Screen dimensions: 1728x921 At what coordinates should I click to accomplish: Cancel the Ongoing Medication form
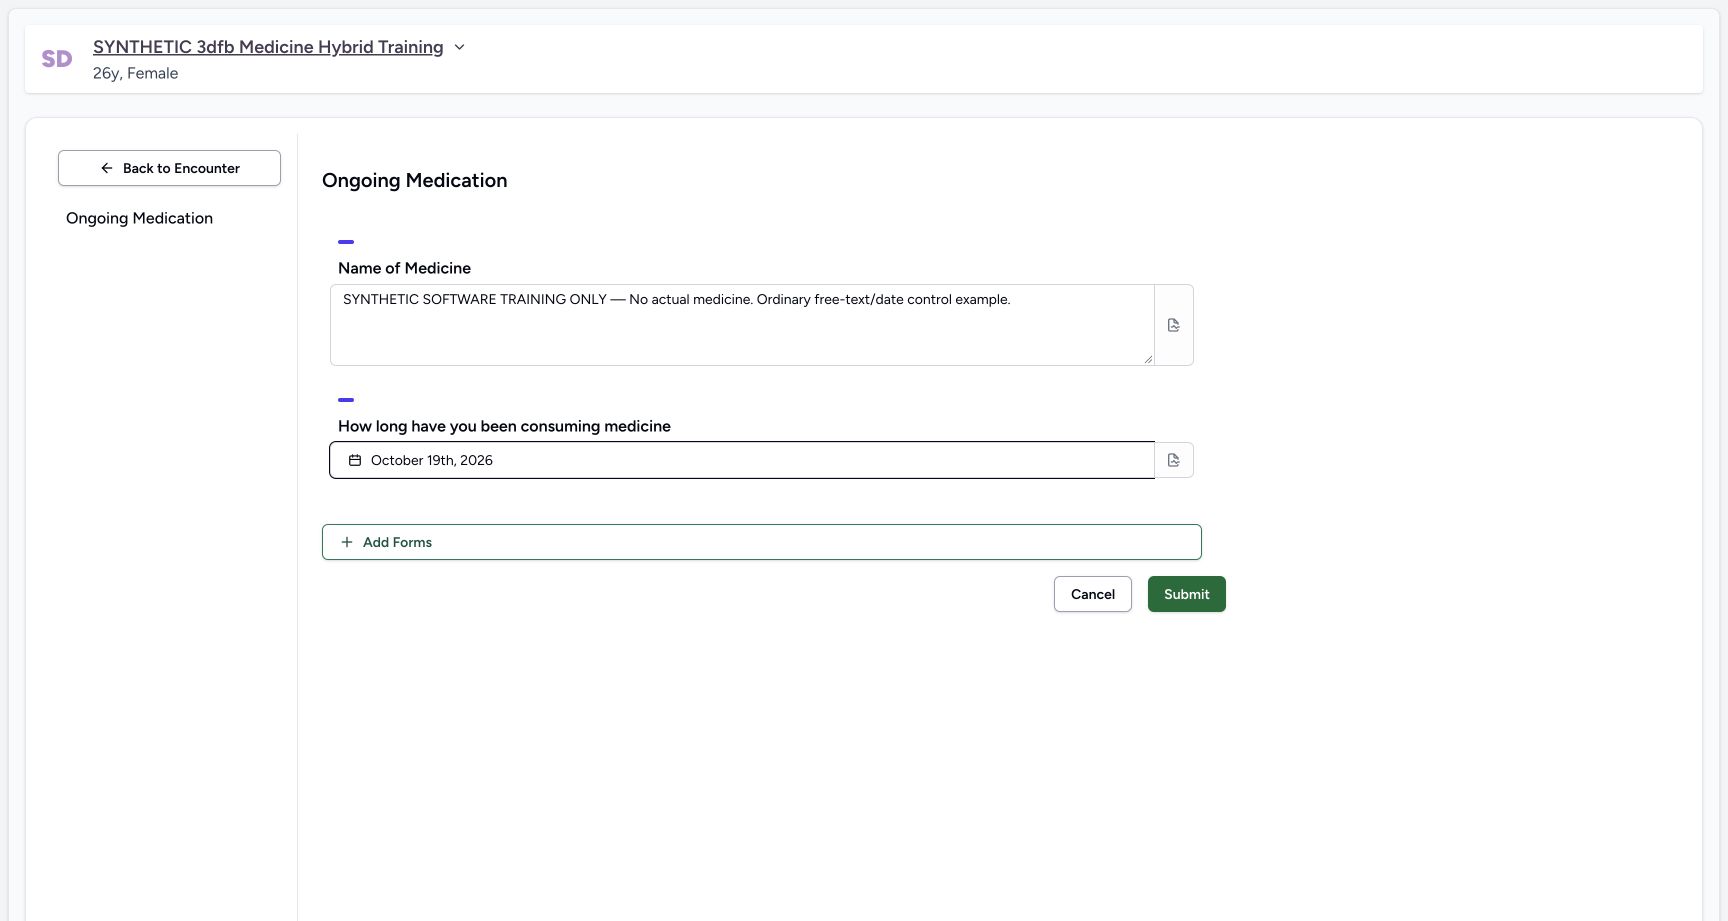1092,594
